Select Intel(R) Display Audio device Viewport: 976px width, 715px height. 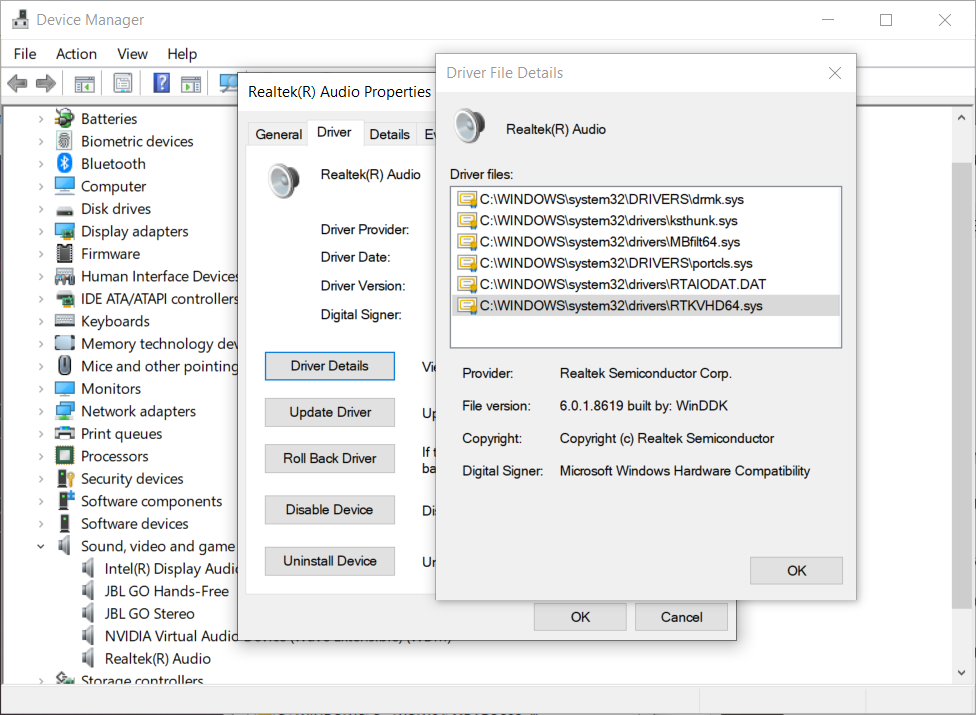click(x=171, y=569)
